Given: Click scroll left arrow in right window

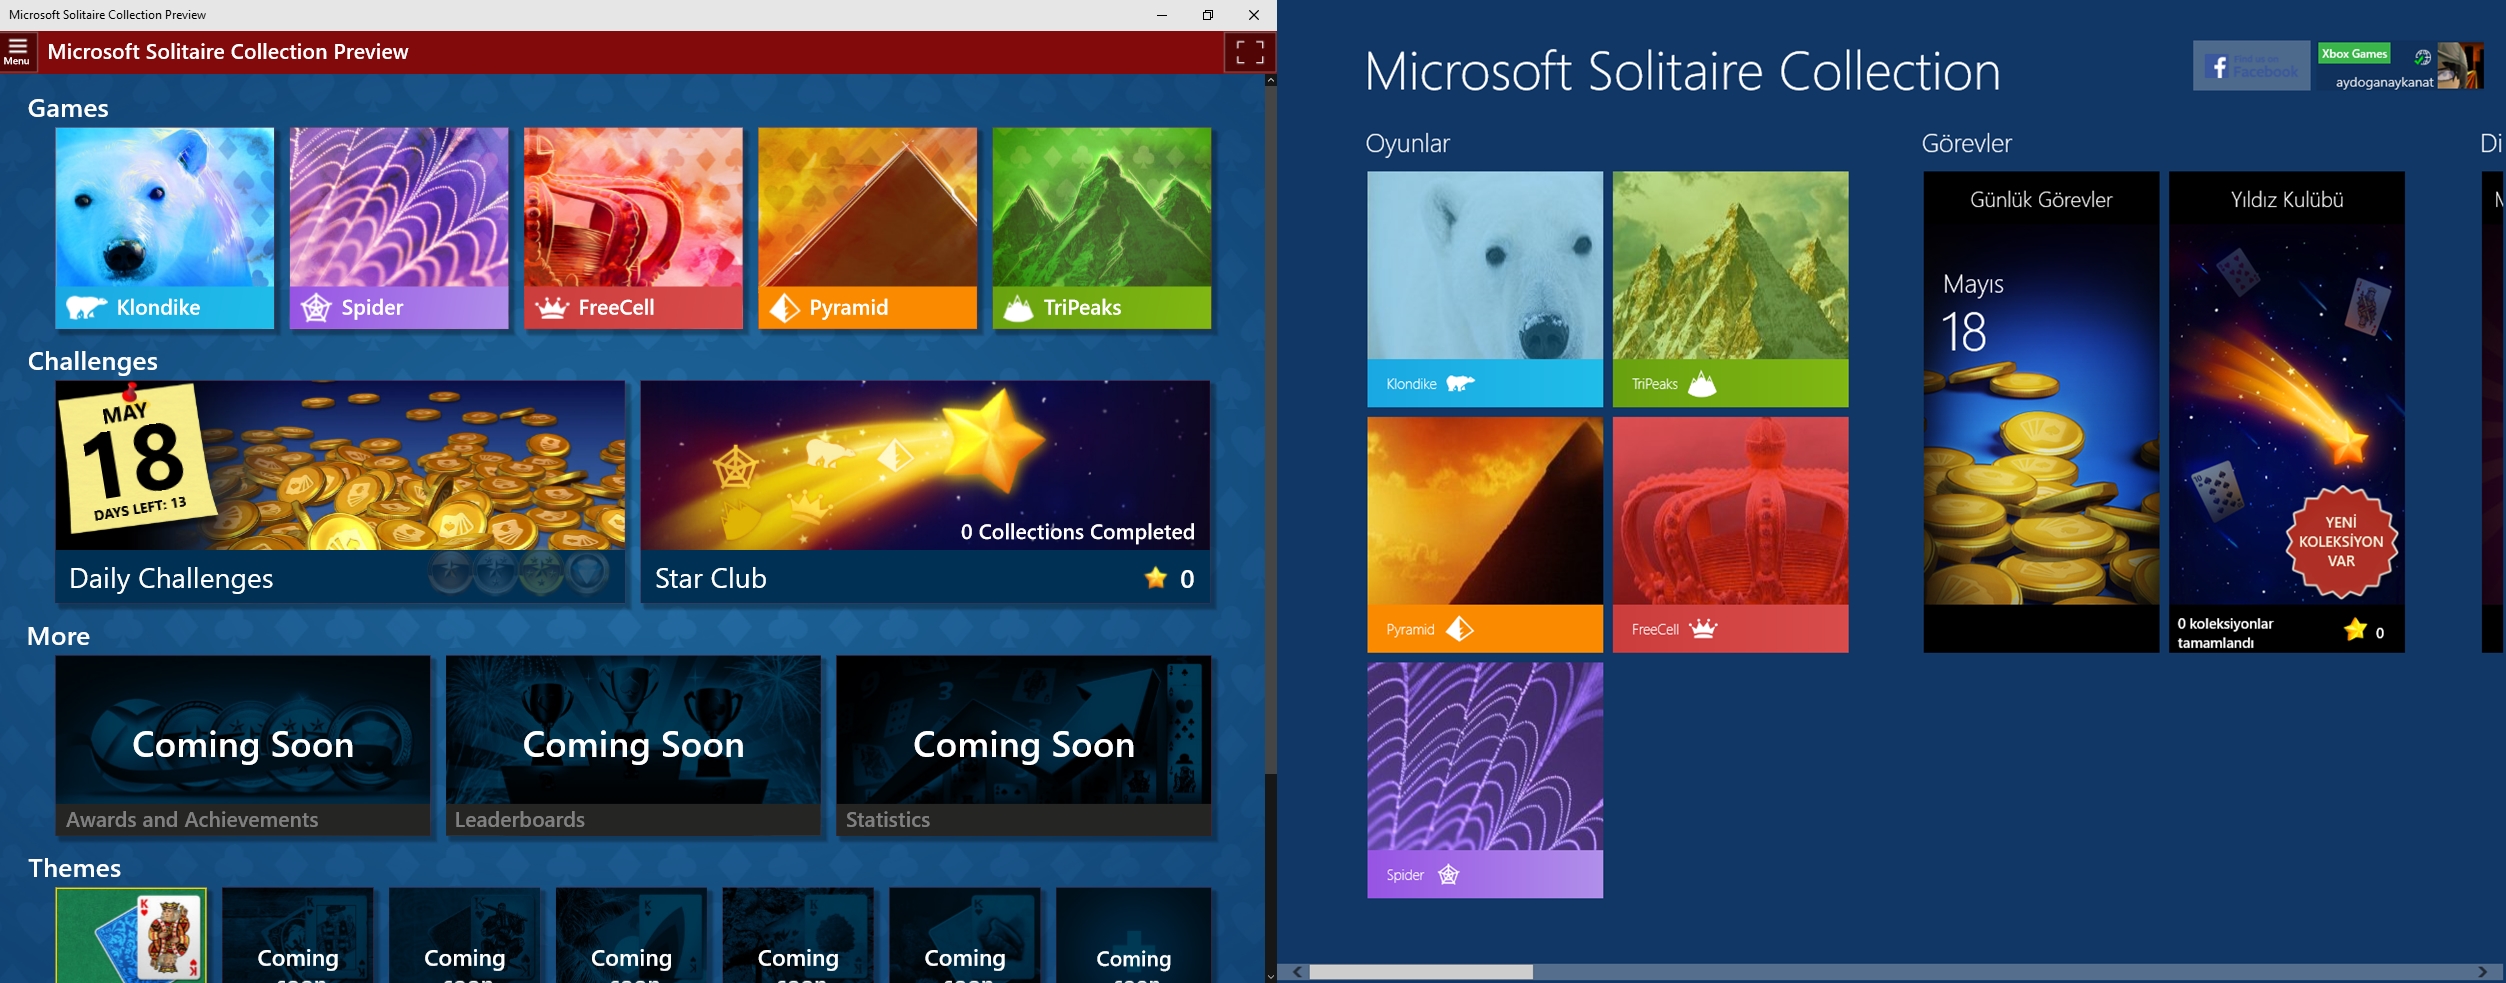Looking at the screenshot, I should pos(1297,972).
